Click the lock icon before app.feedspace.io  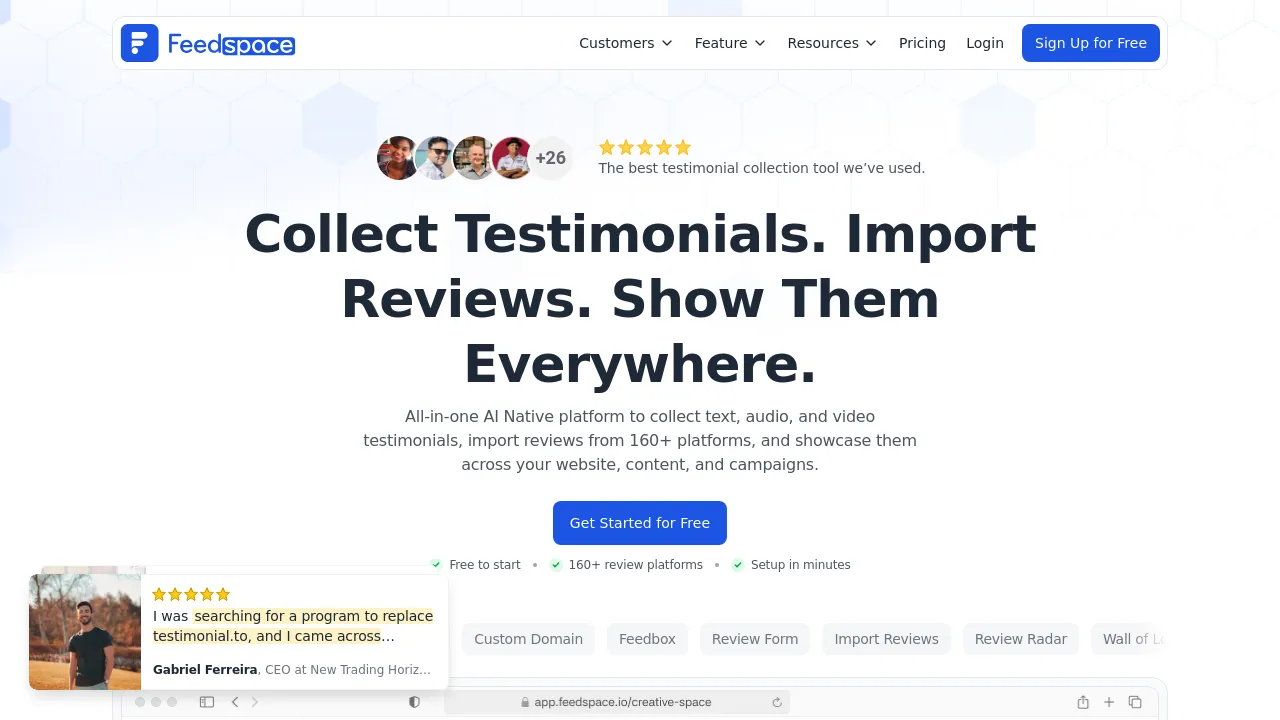click(x=525, y=702)
